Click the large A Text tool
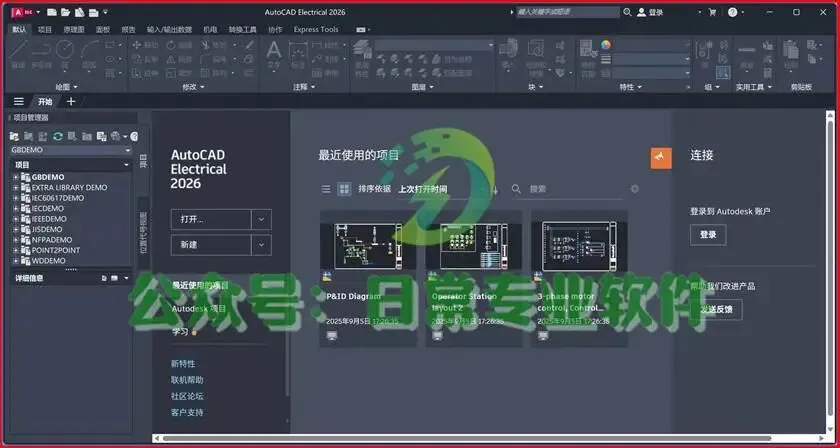 pyautogui.click(x=274, y=54)
